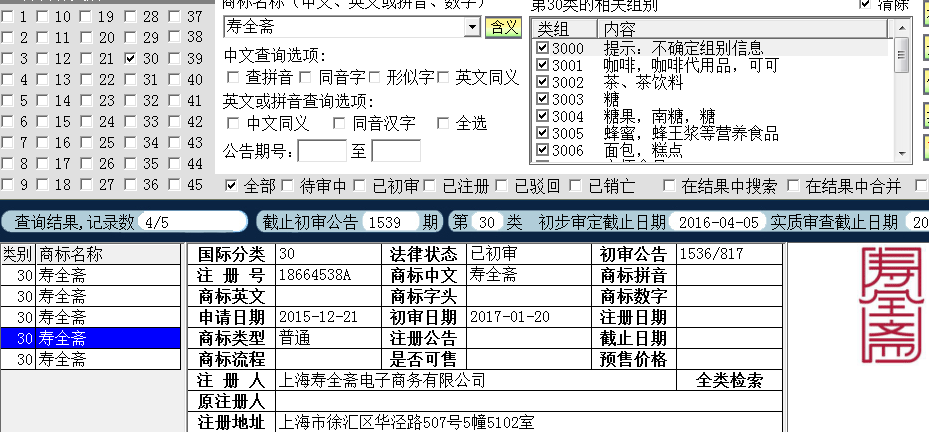This screenshot has width=929, height=432.
Task: Enable 在结果中合并 option
Action: (x=793, y=186)
